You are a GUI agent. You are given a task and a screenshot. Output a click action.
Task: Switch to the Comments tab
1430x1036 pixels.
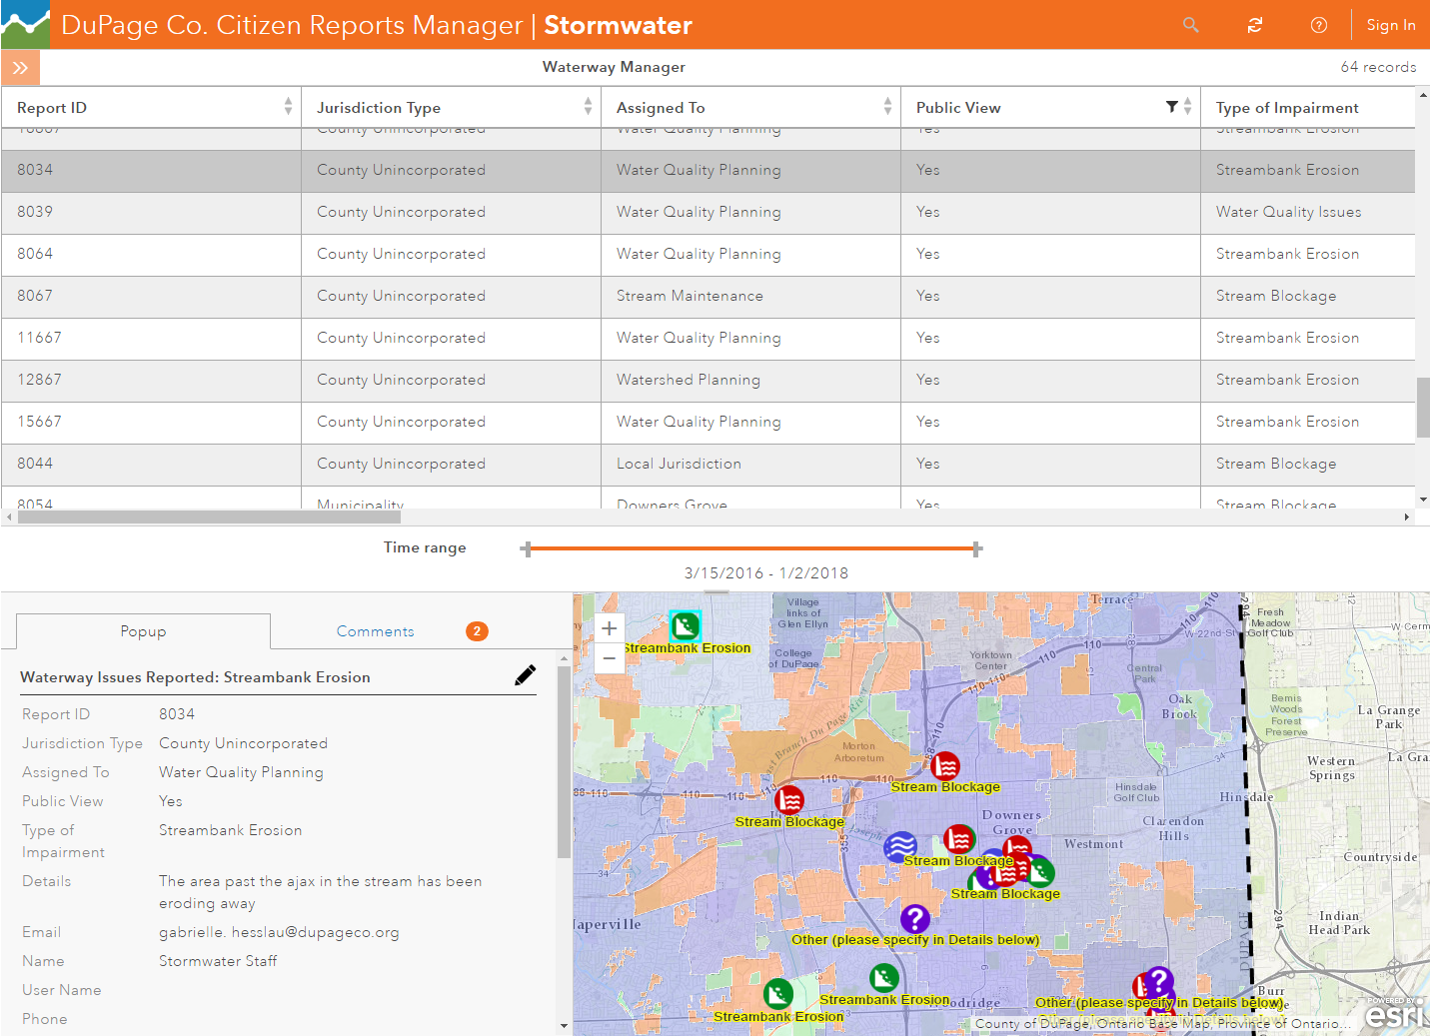pos(375,631)
